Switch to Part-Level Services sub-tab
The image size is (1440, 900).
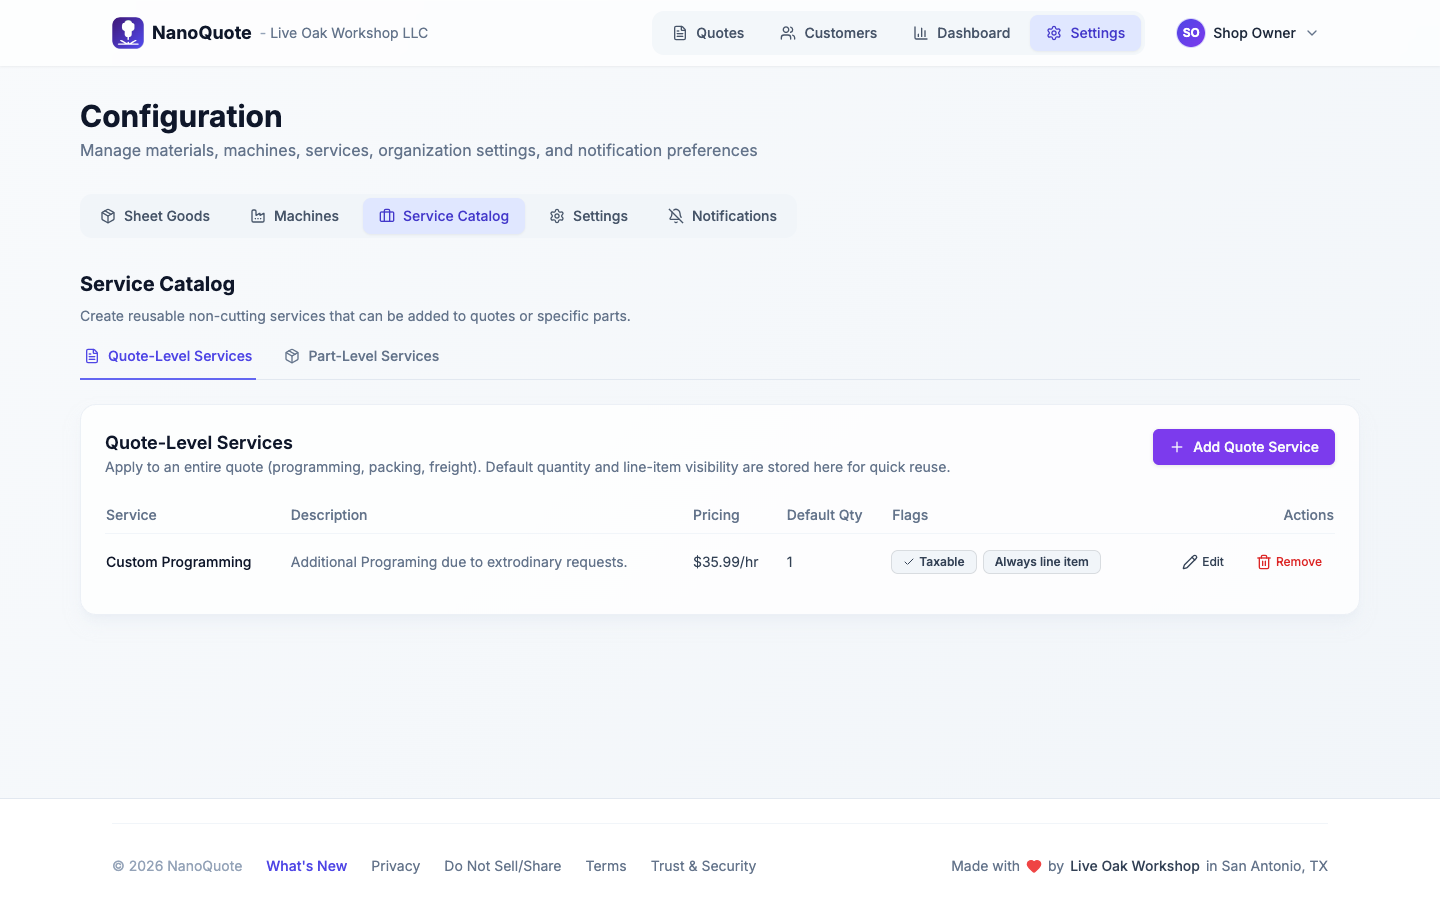pos(362,356)
